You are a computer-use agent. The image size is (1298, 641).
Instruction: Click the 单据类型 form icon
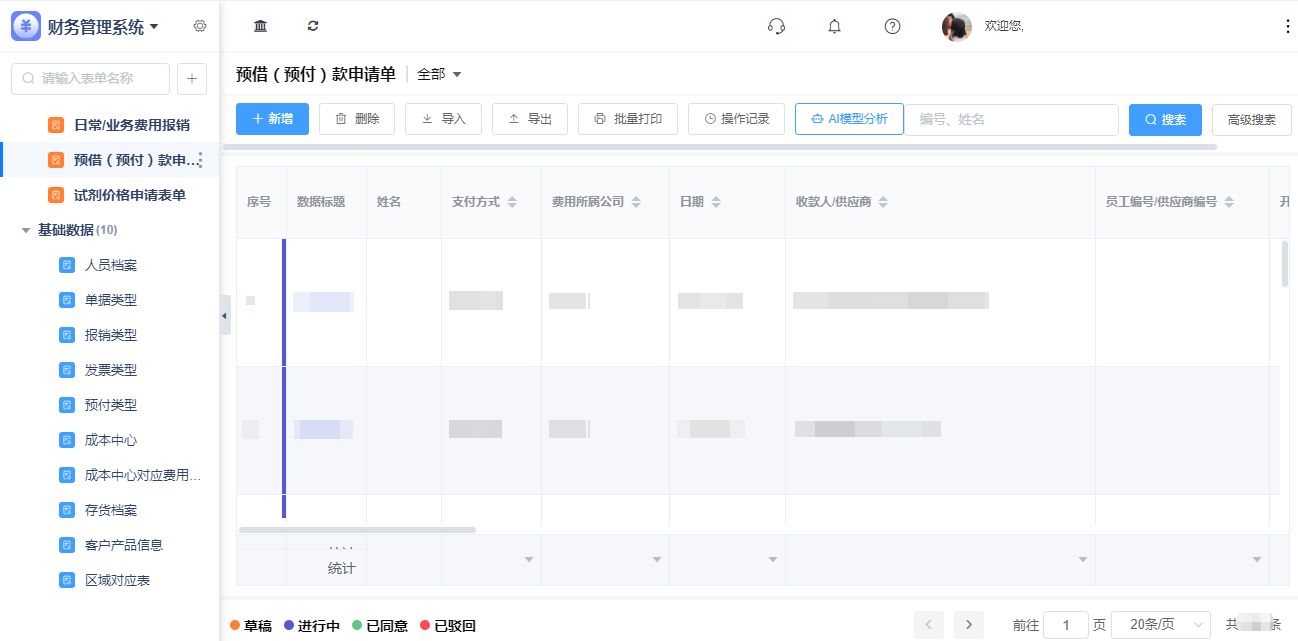pos(67,300)
